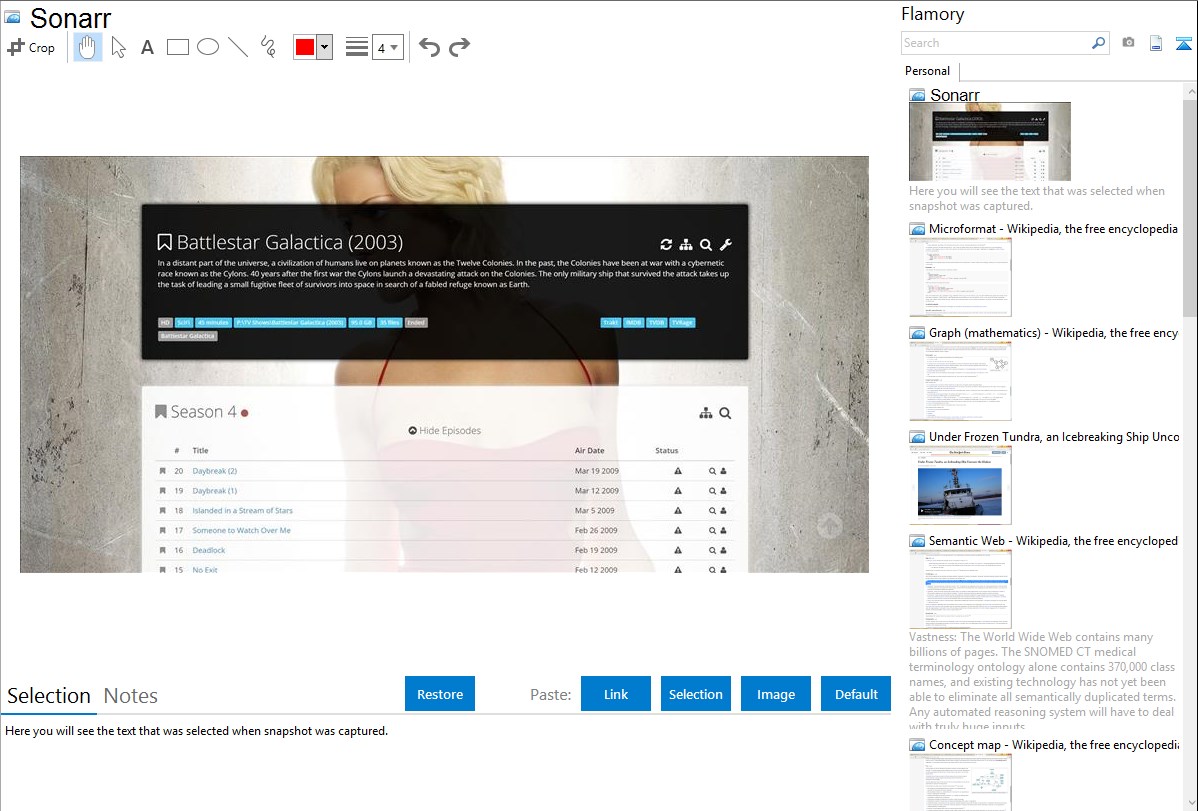The width and height of the screenshot is (1198, 811).
Task: Click the scroll down arrow in sidebar
Action: 1190,803
